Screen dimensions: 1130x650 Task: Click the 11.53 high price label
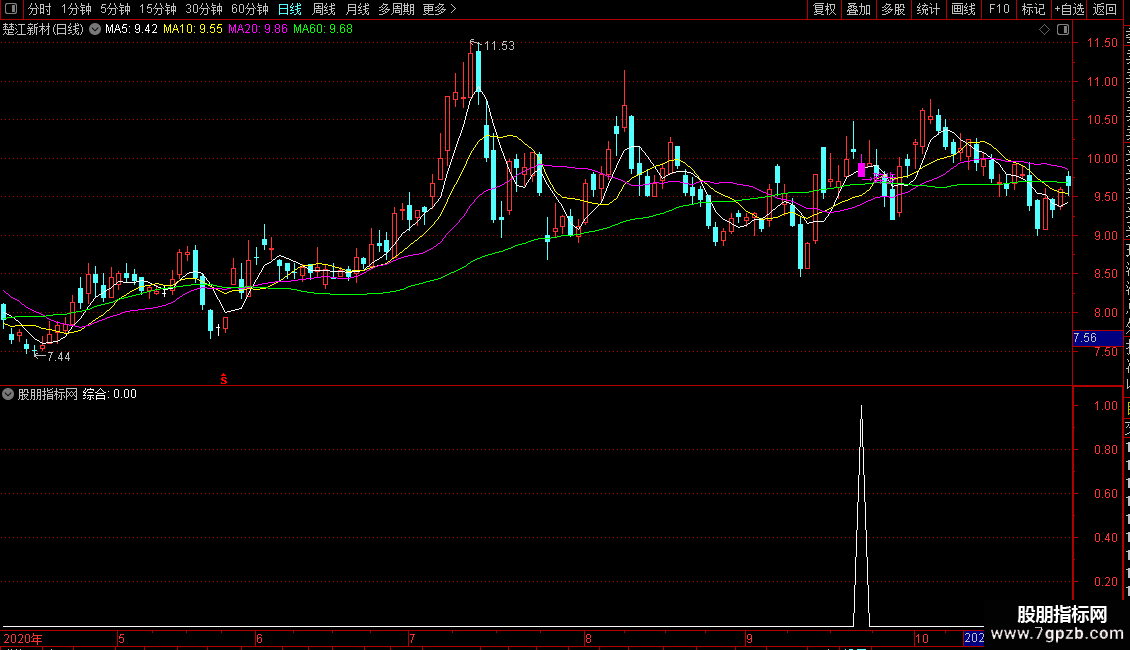coord(499,46)
